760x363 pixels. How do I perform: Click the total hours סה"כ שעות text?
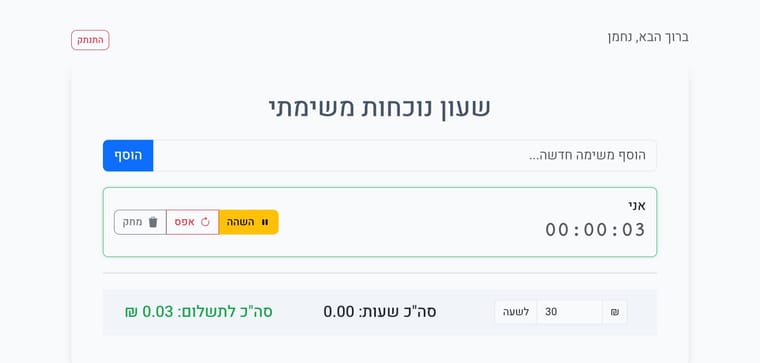(380, 312)
